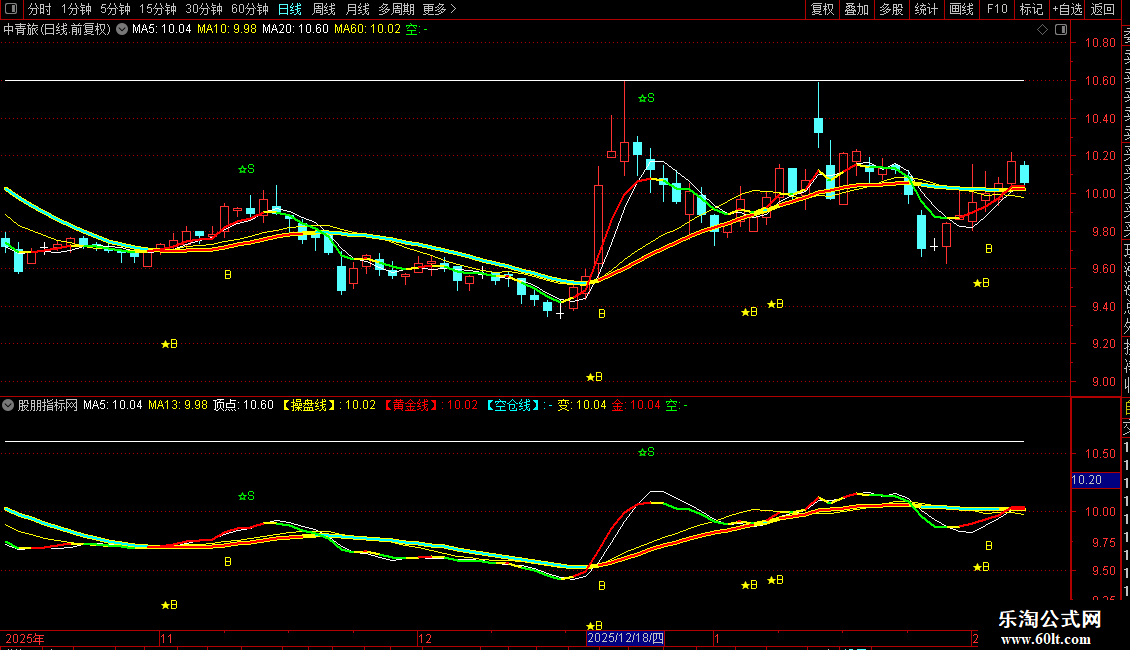Image resolution: width=1130 pixels, height=650 pixels.
Task: Click the ☆S sell signal near 10.60 peak
Action: click(x=646, y=98)
